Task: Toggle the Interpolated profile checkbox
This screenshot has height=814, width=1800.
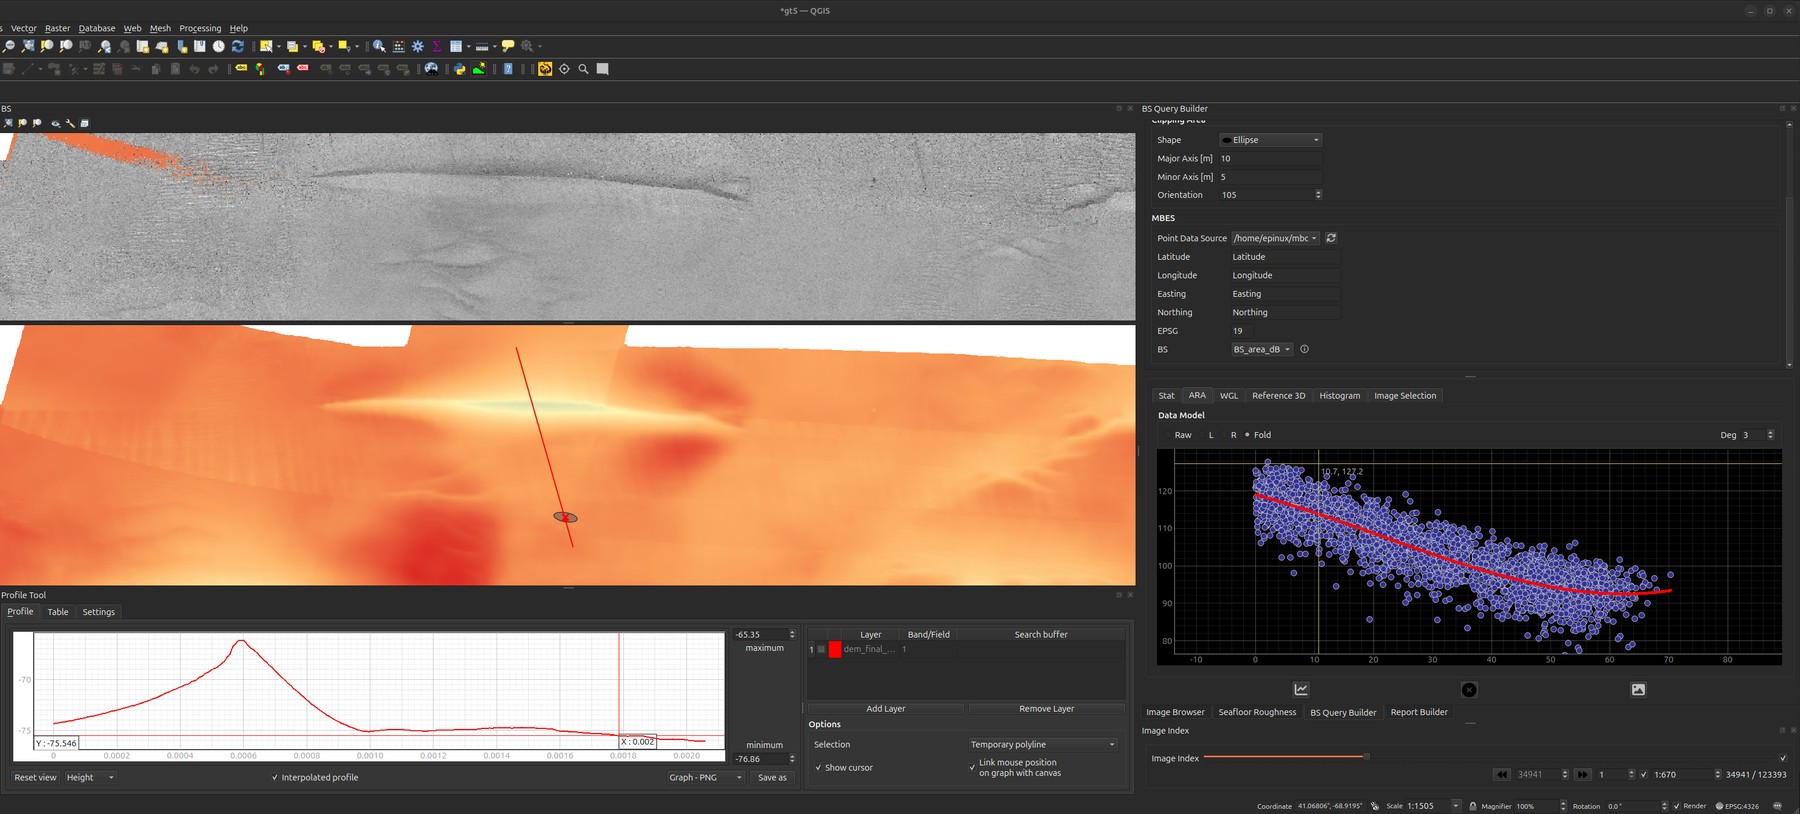Action: (275, 777)
